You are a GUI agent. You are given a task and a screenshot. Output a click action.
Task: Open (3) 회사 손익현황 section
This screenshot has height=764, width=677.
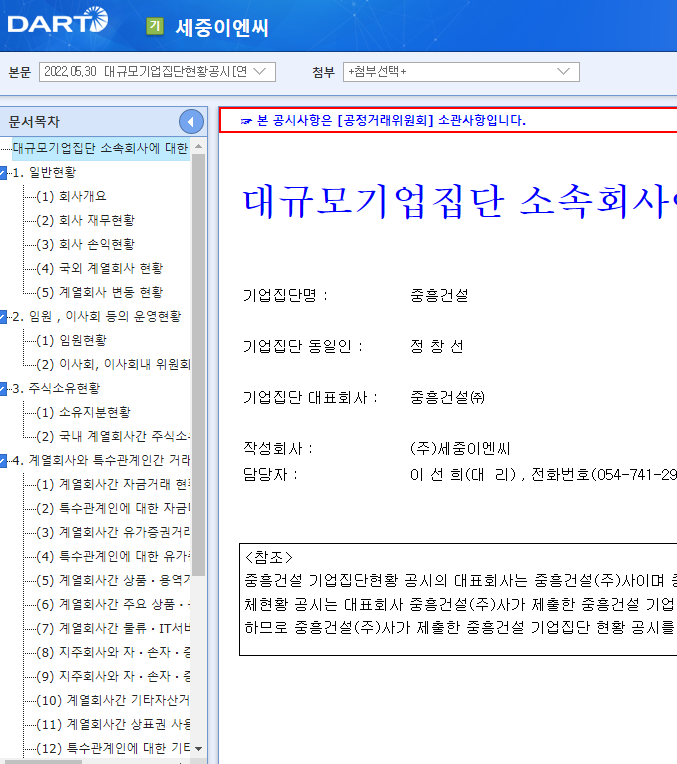(85, 244)
